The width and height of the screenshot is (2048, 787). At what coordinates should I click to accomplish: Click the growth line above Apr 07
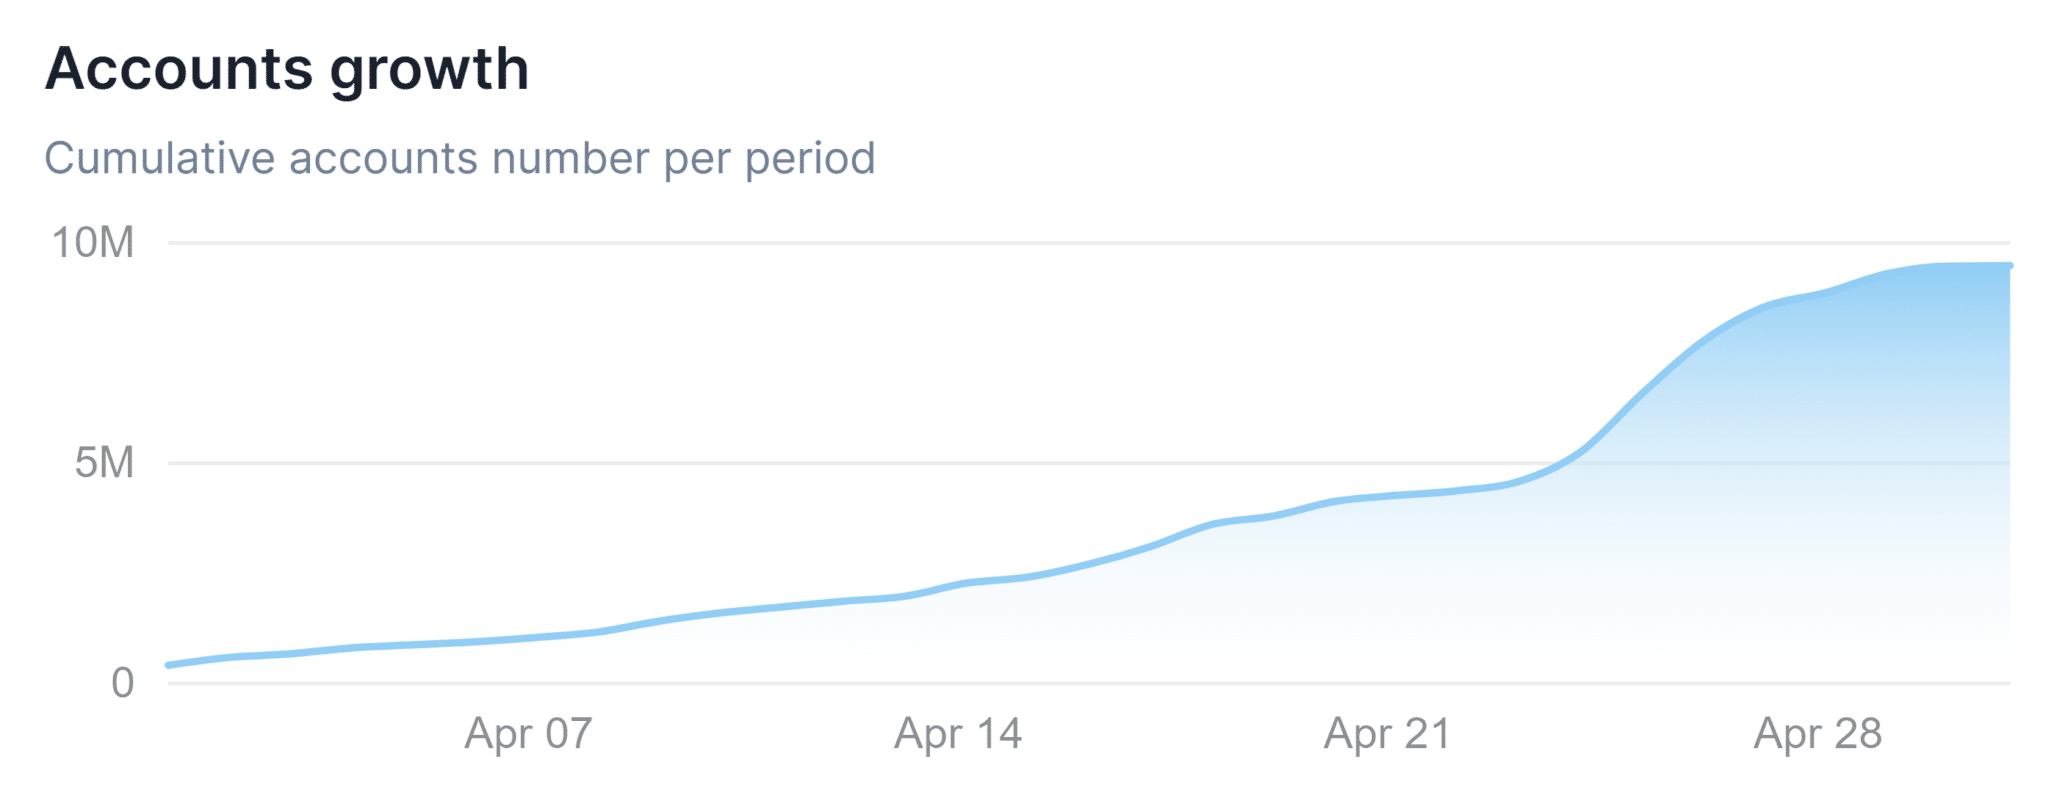pos(528,636)
